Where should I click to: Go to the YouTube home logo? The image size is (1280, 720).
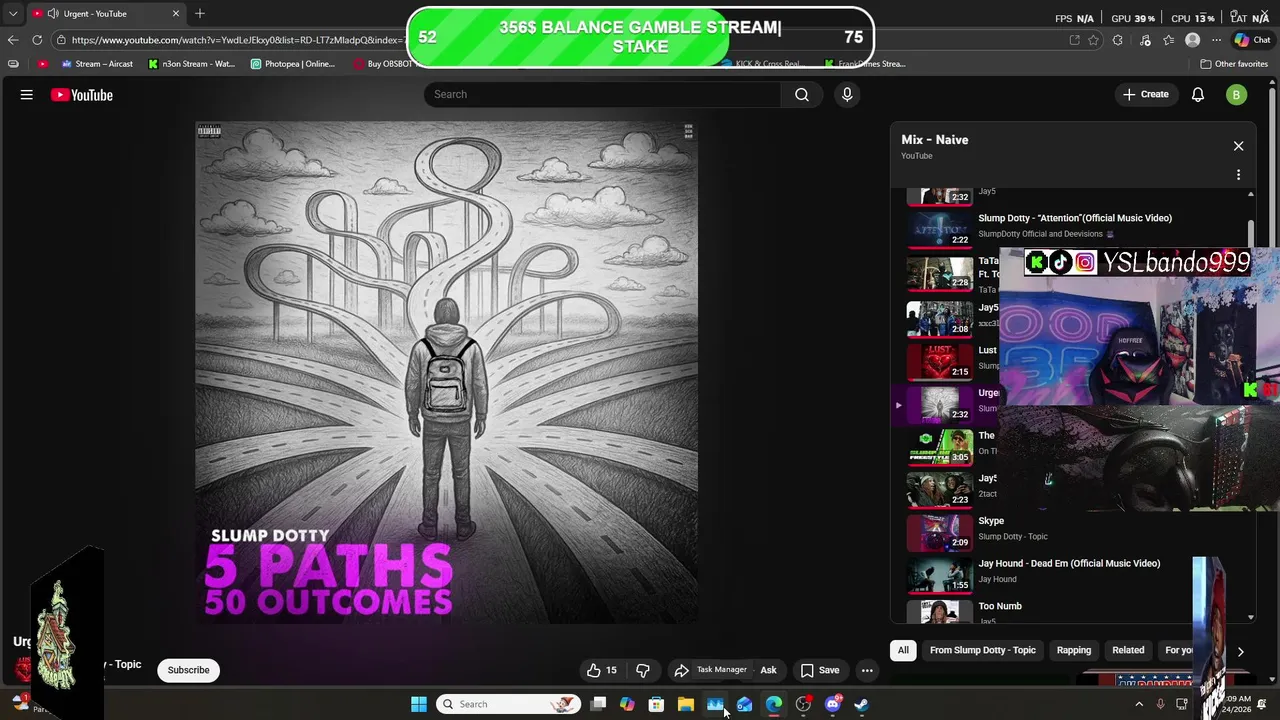click(82, 95)
